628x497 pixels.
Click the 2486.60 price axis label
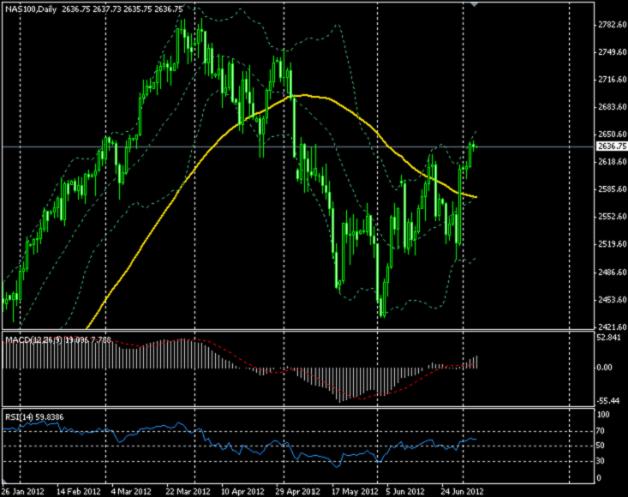click(x=612, y=272)
